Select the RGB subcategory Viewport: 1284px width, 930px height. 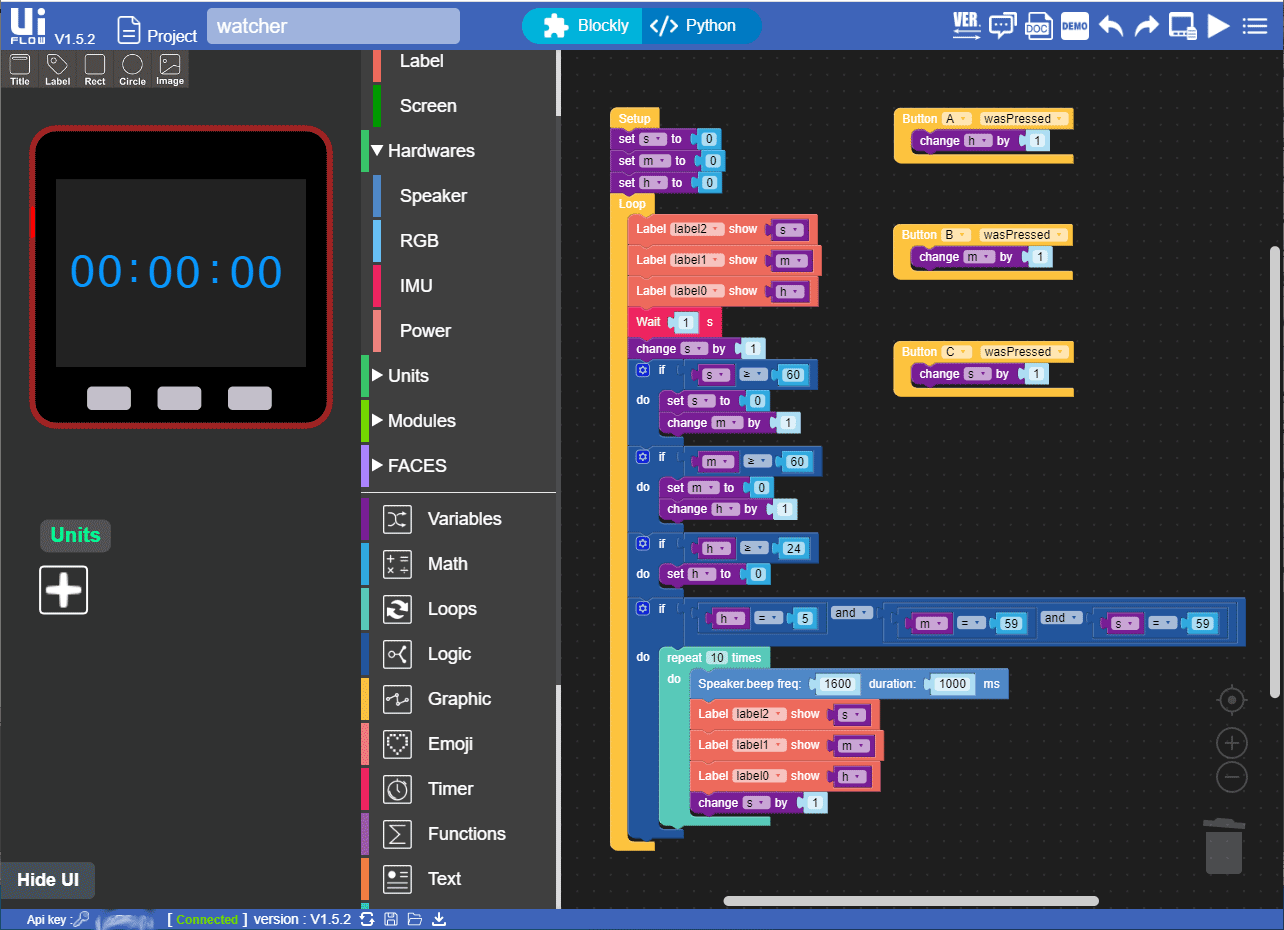coord(419,240)
